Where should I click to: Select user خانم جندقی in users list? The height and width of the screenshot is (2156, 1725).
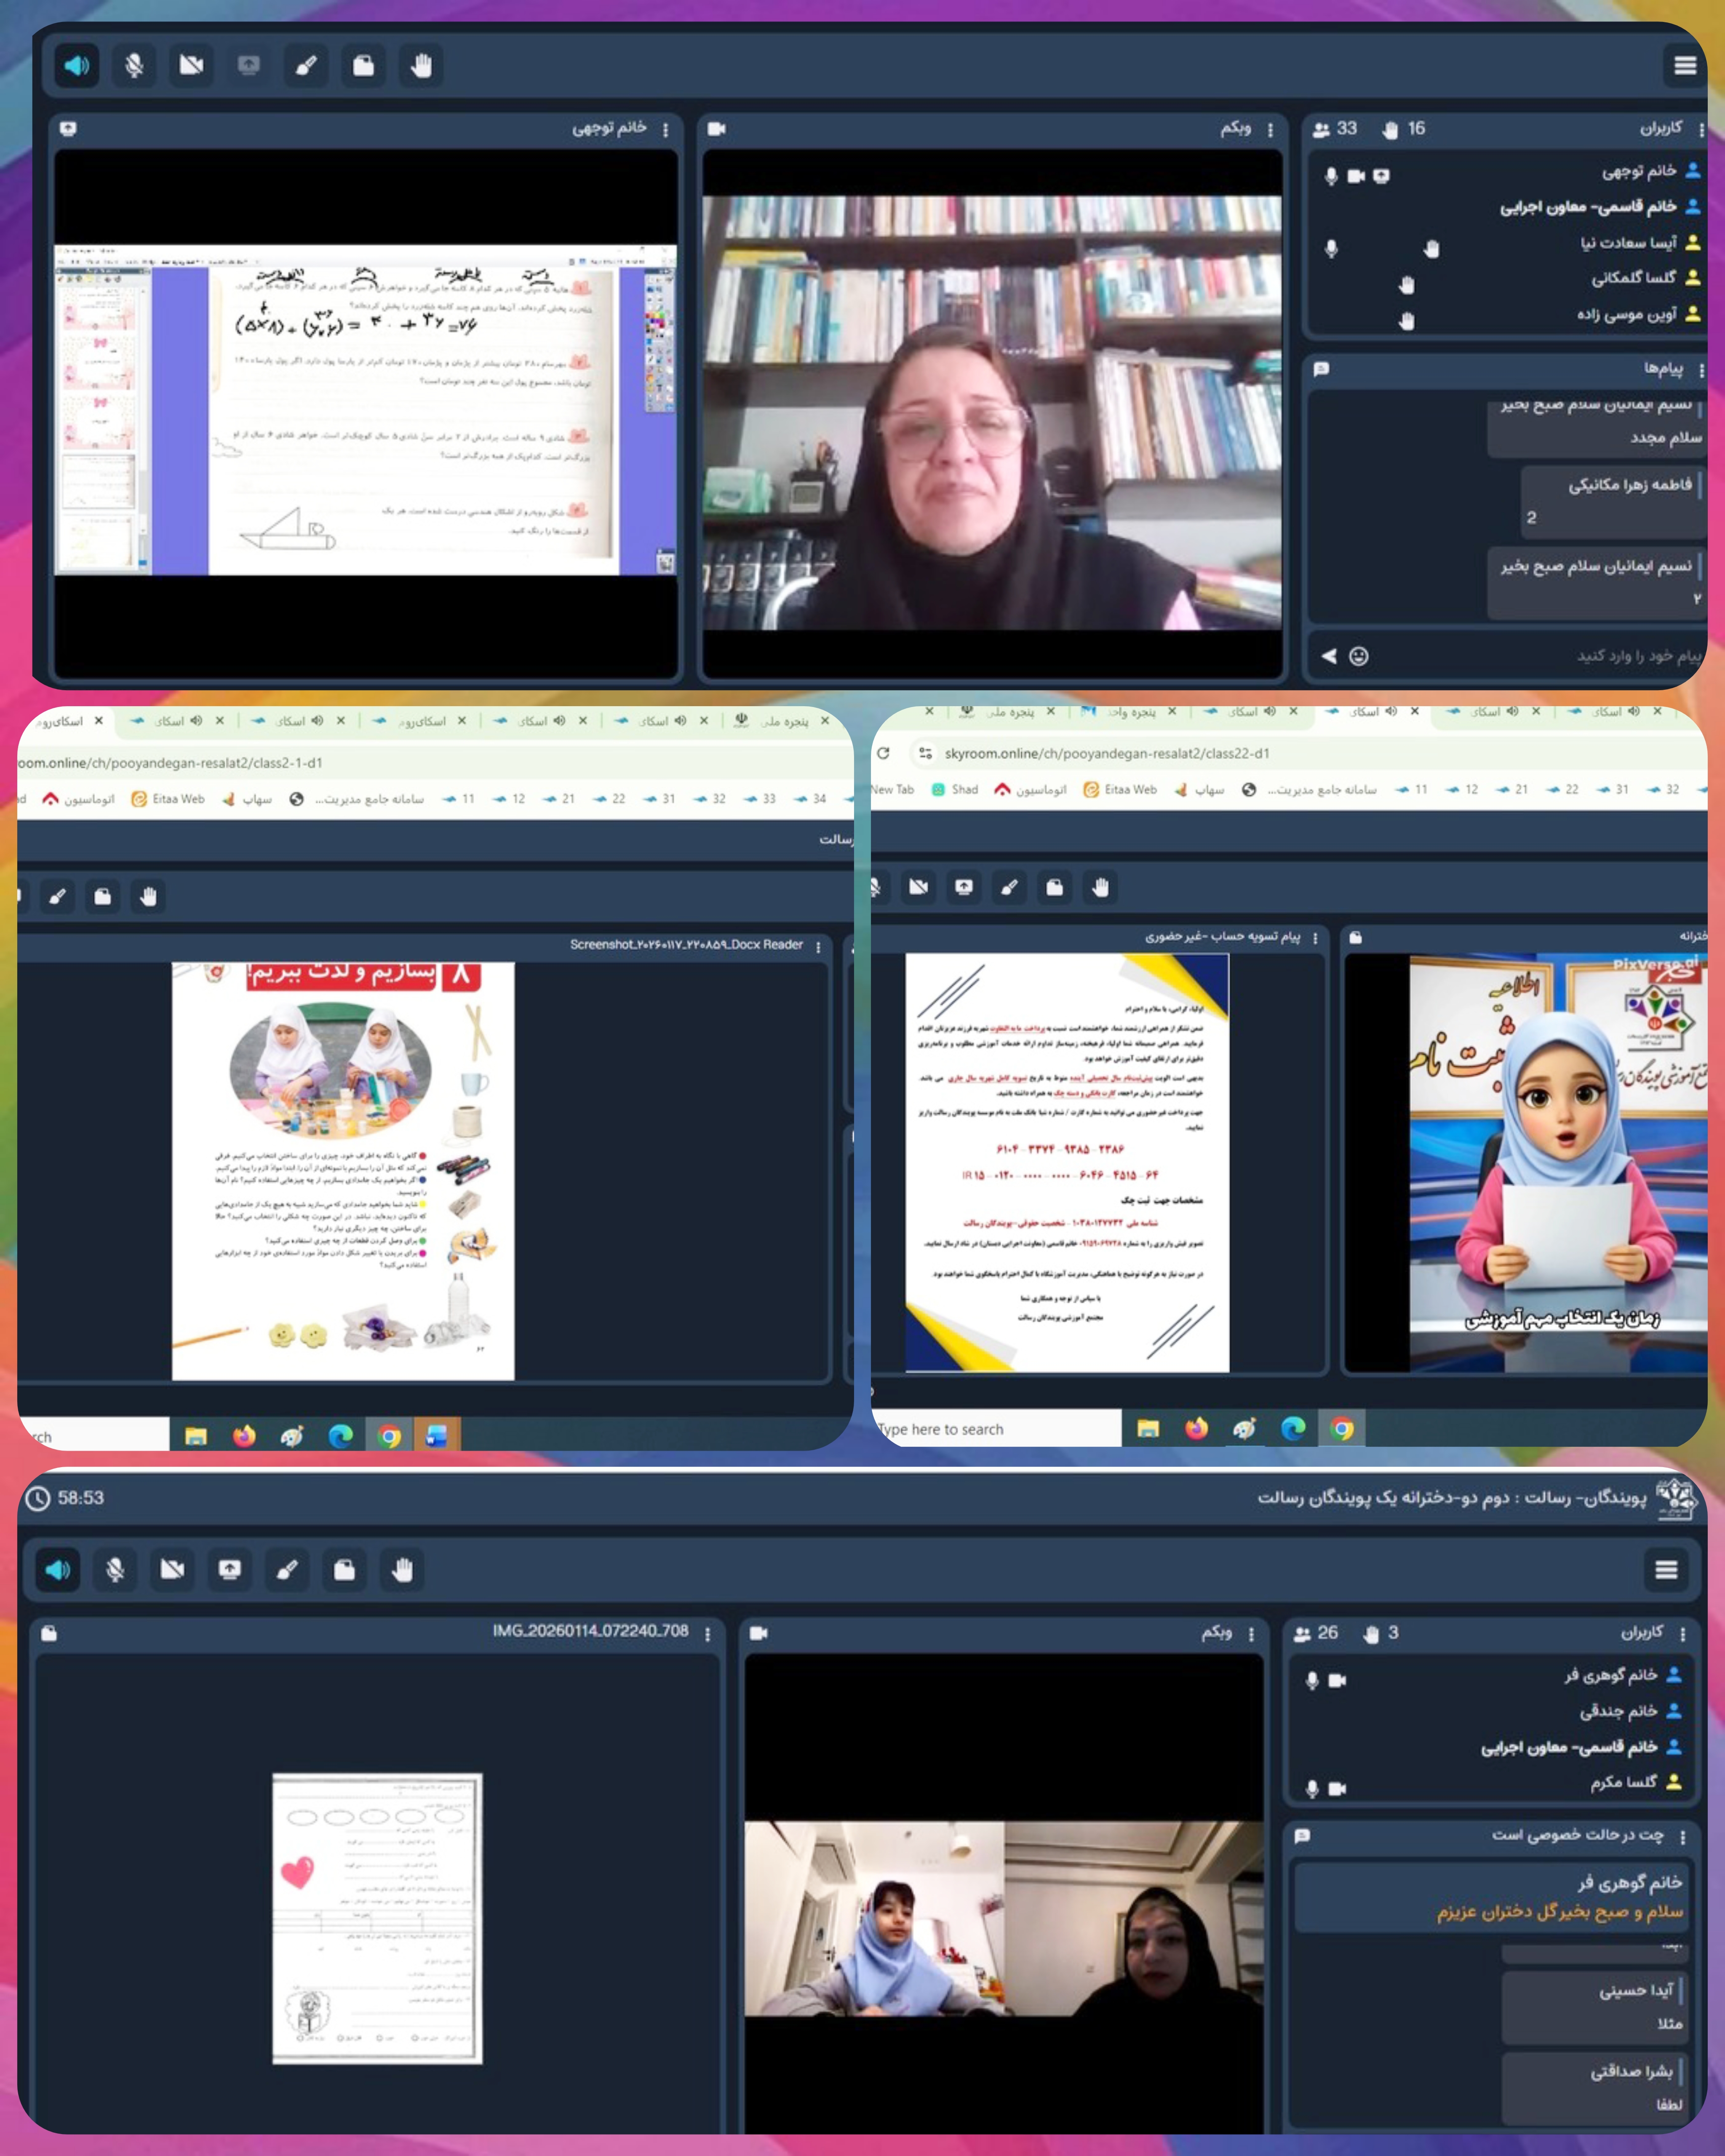[x=1618, y=1711]
